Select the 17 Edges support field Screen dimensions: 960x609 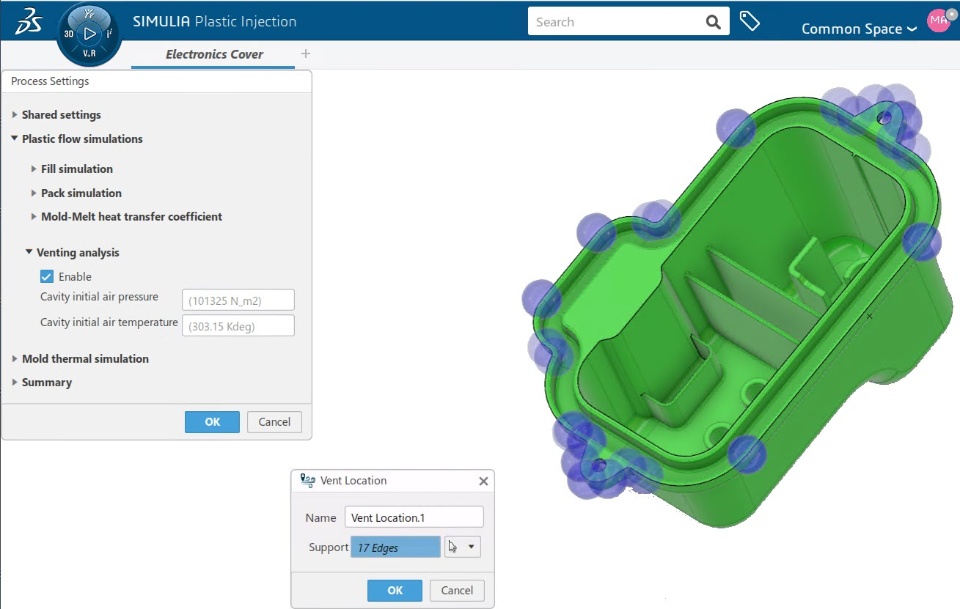click(396, 547)
